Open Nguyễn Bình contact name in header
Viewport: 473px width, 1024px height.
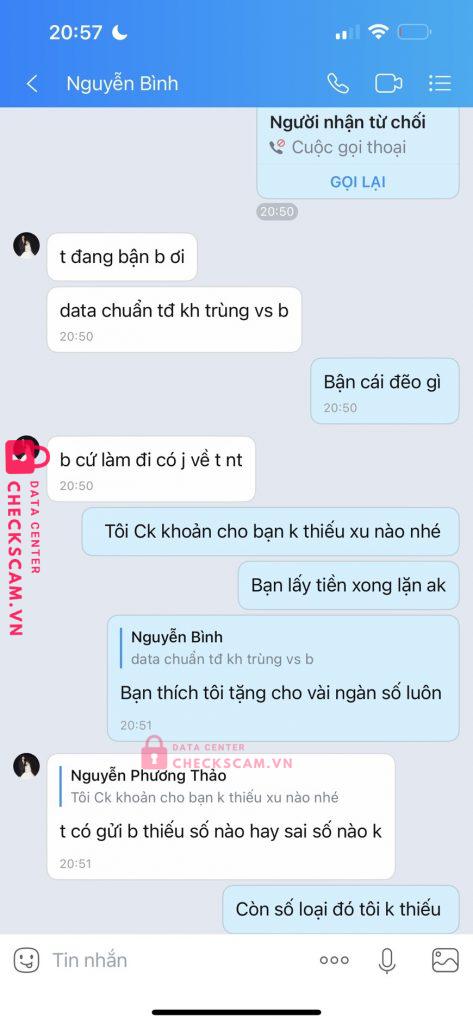coord(122,84)
